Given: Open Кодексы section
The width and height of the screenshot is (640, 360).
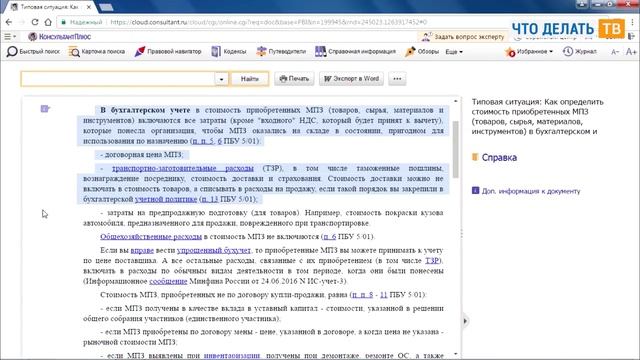Looking at the screenshot, I should click(x=229, y=51).
